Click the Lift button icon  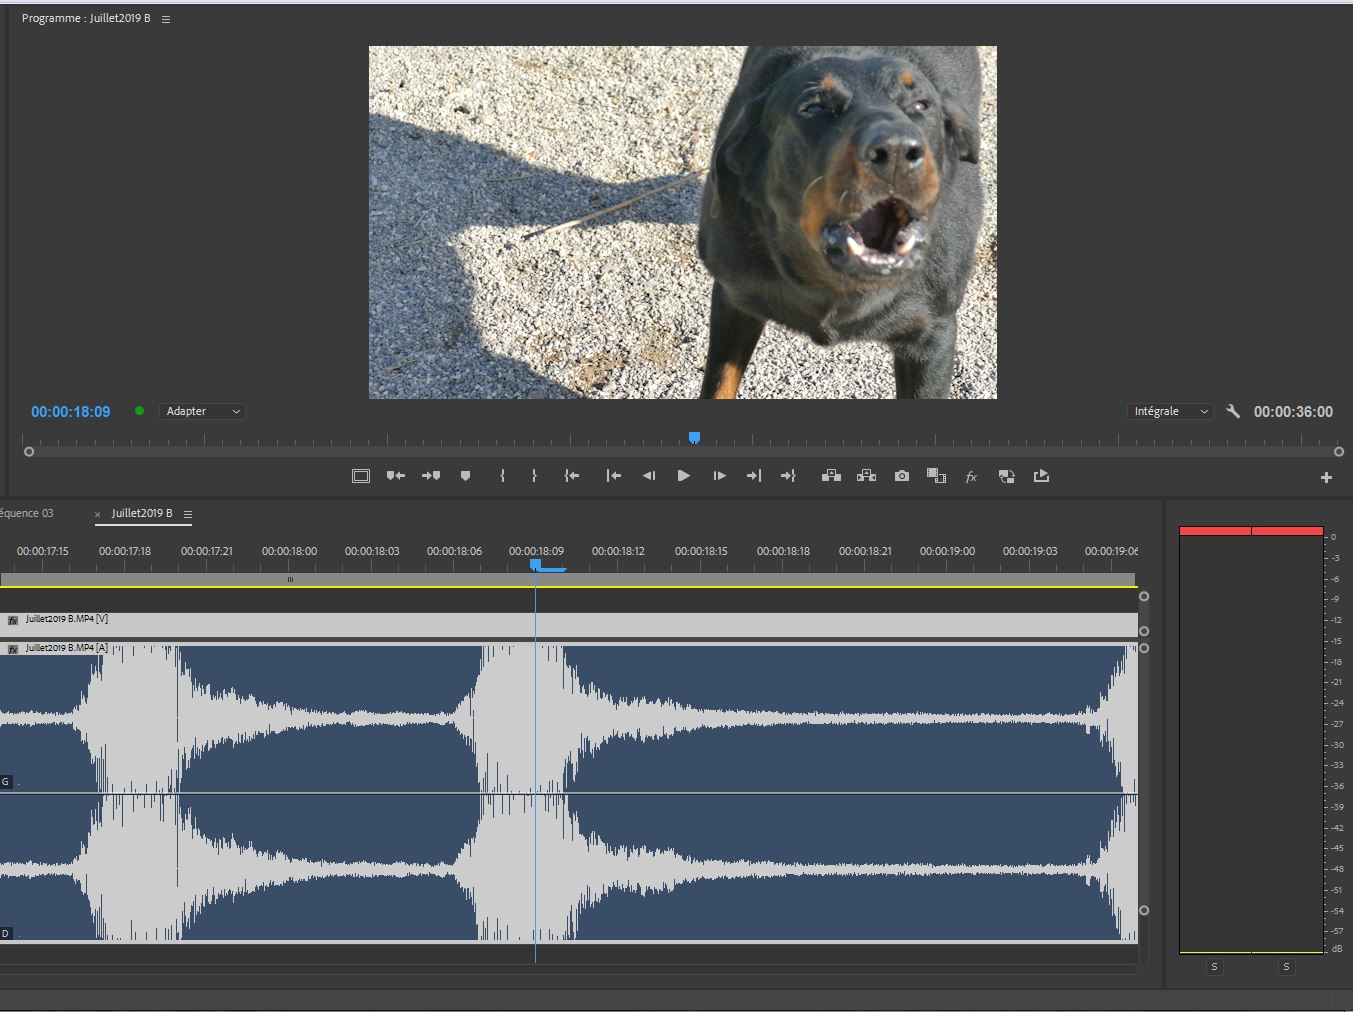[831, 477]
